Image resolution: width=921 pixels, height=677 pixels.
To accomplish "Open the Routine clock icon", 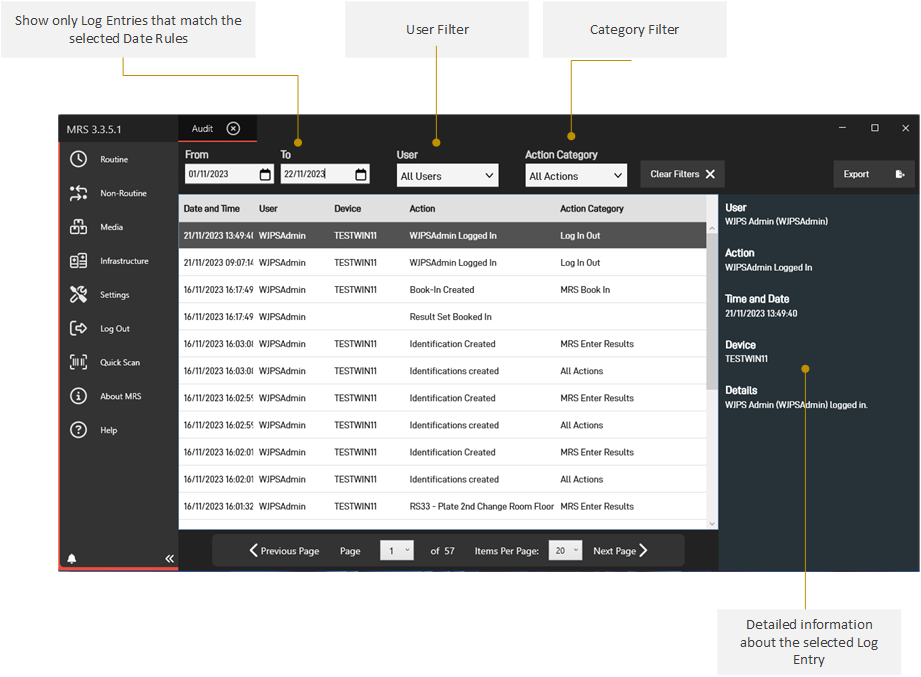I will [x=79, y=160].
